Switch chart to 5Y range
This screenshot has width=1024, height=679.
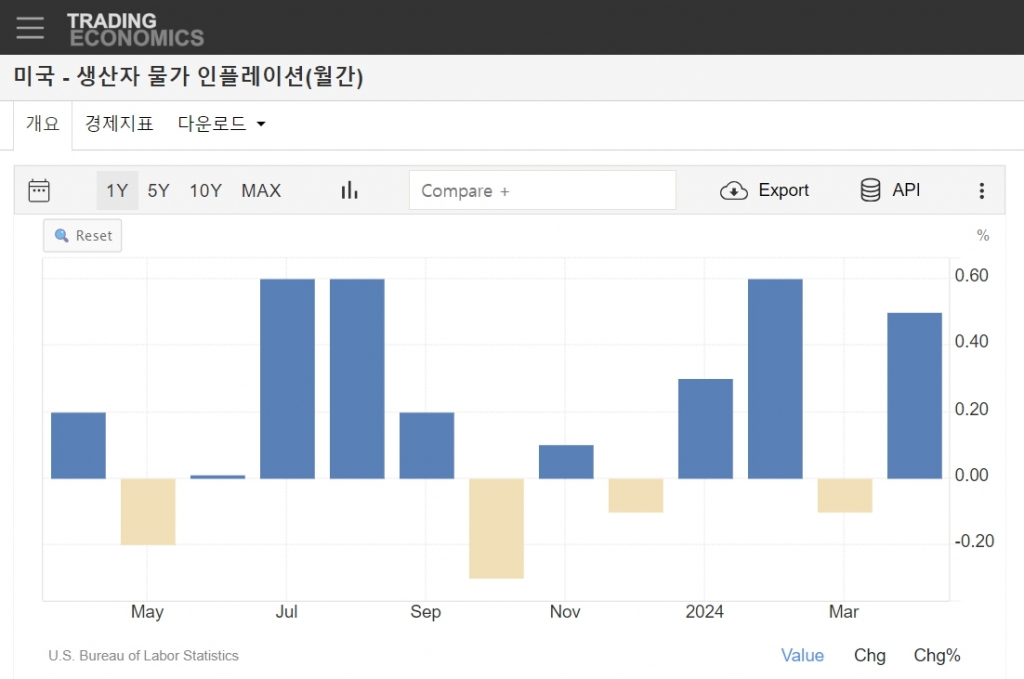158,190
